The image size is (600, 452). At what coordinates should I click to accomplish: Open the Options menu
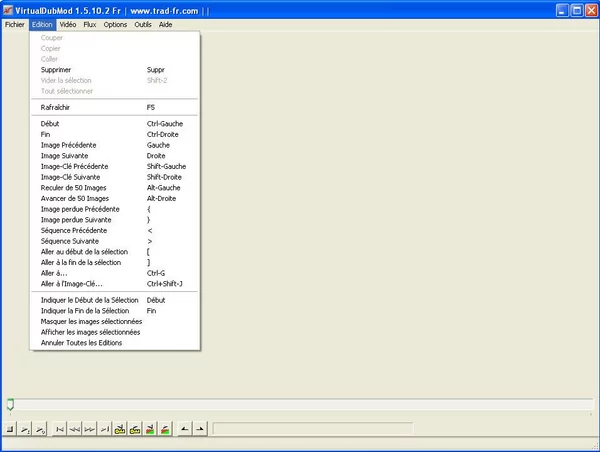(x=115, y=24)
